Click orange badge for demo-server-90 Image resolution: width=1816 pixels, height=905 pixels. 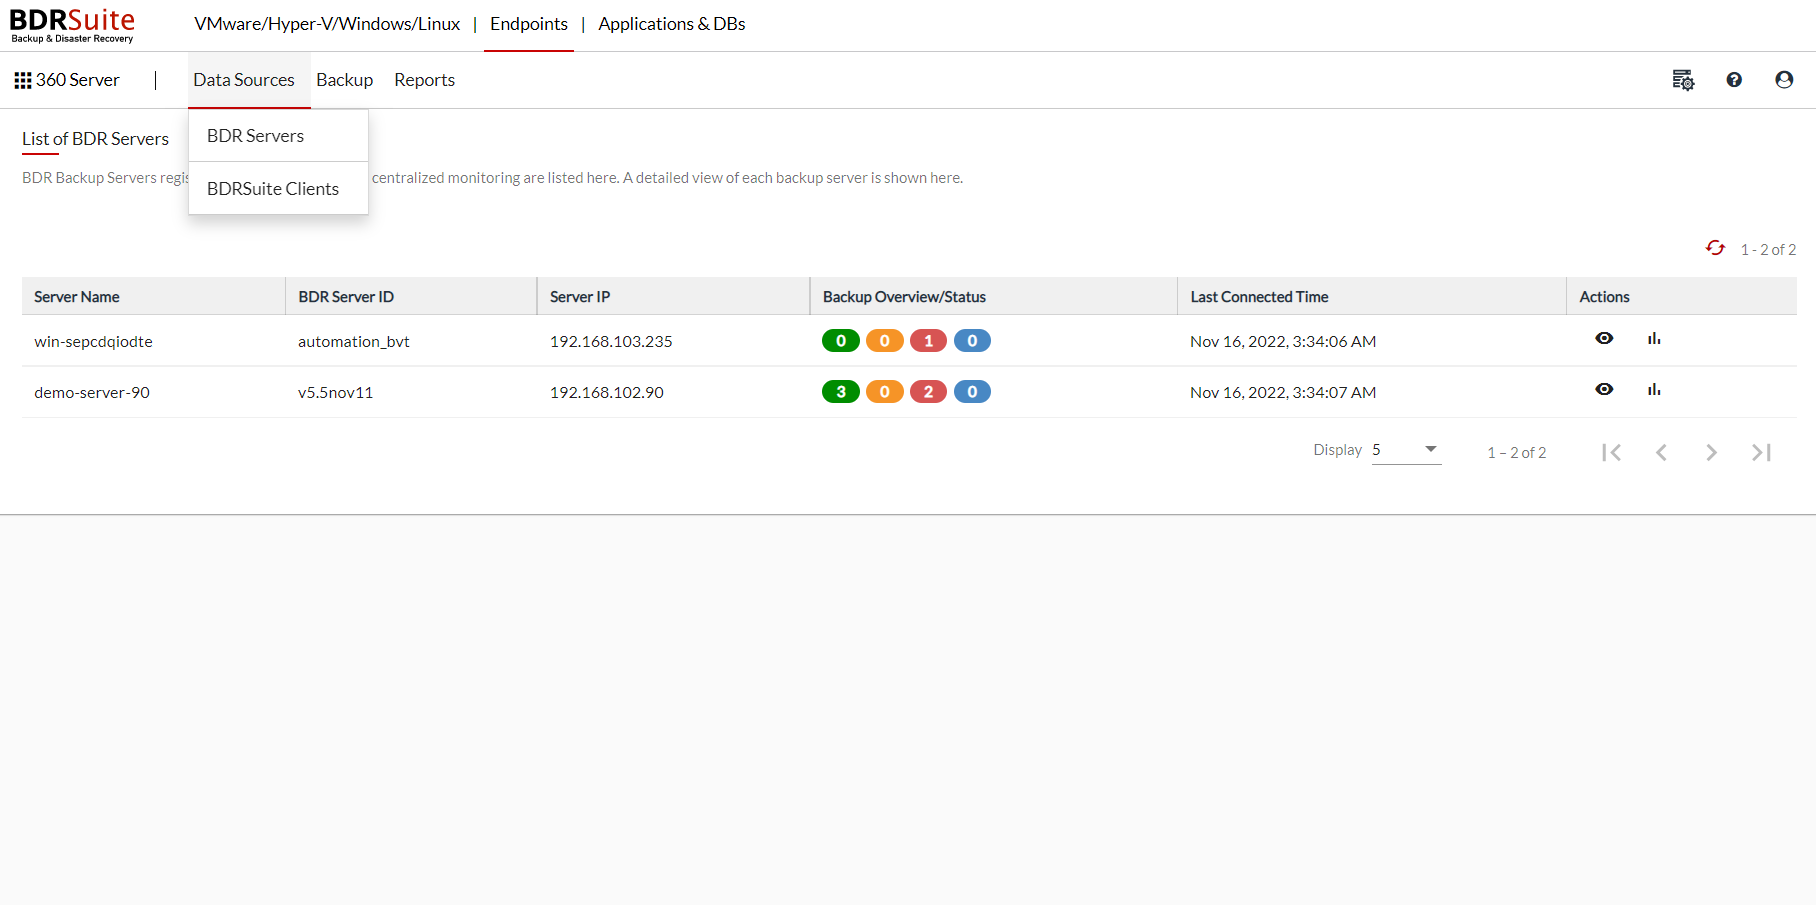[885, 392]
